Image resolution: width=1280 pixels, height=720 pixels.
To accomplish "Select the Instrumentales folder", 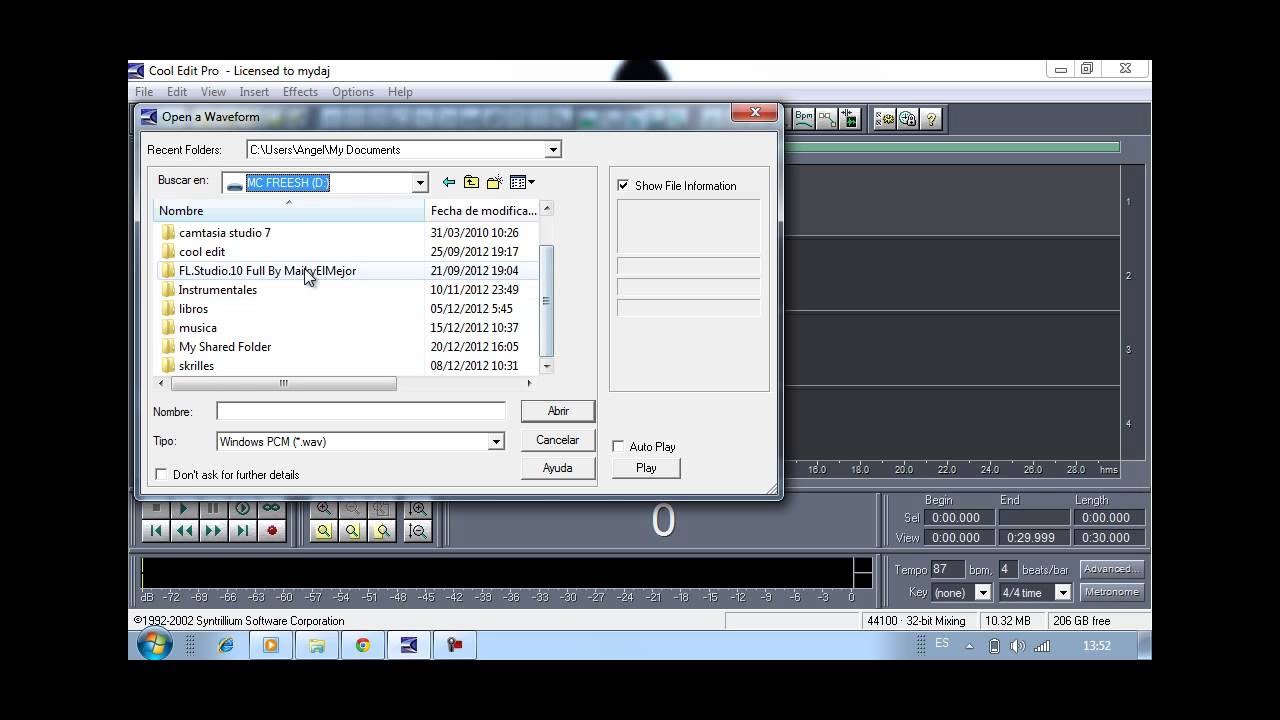I will point(217,290).
